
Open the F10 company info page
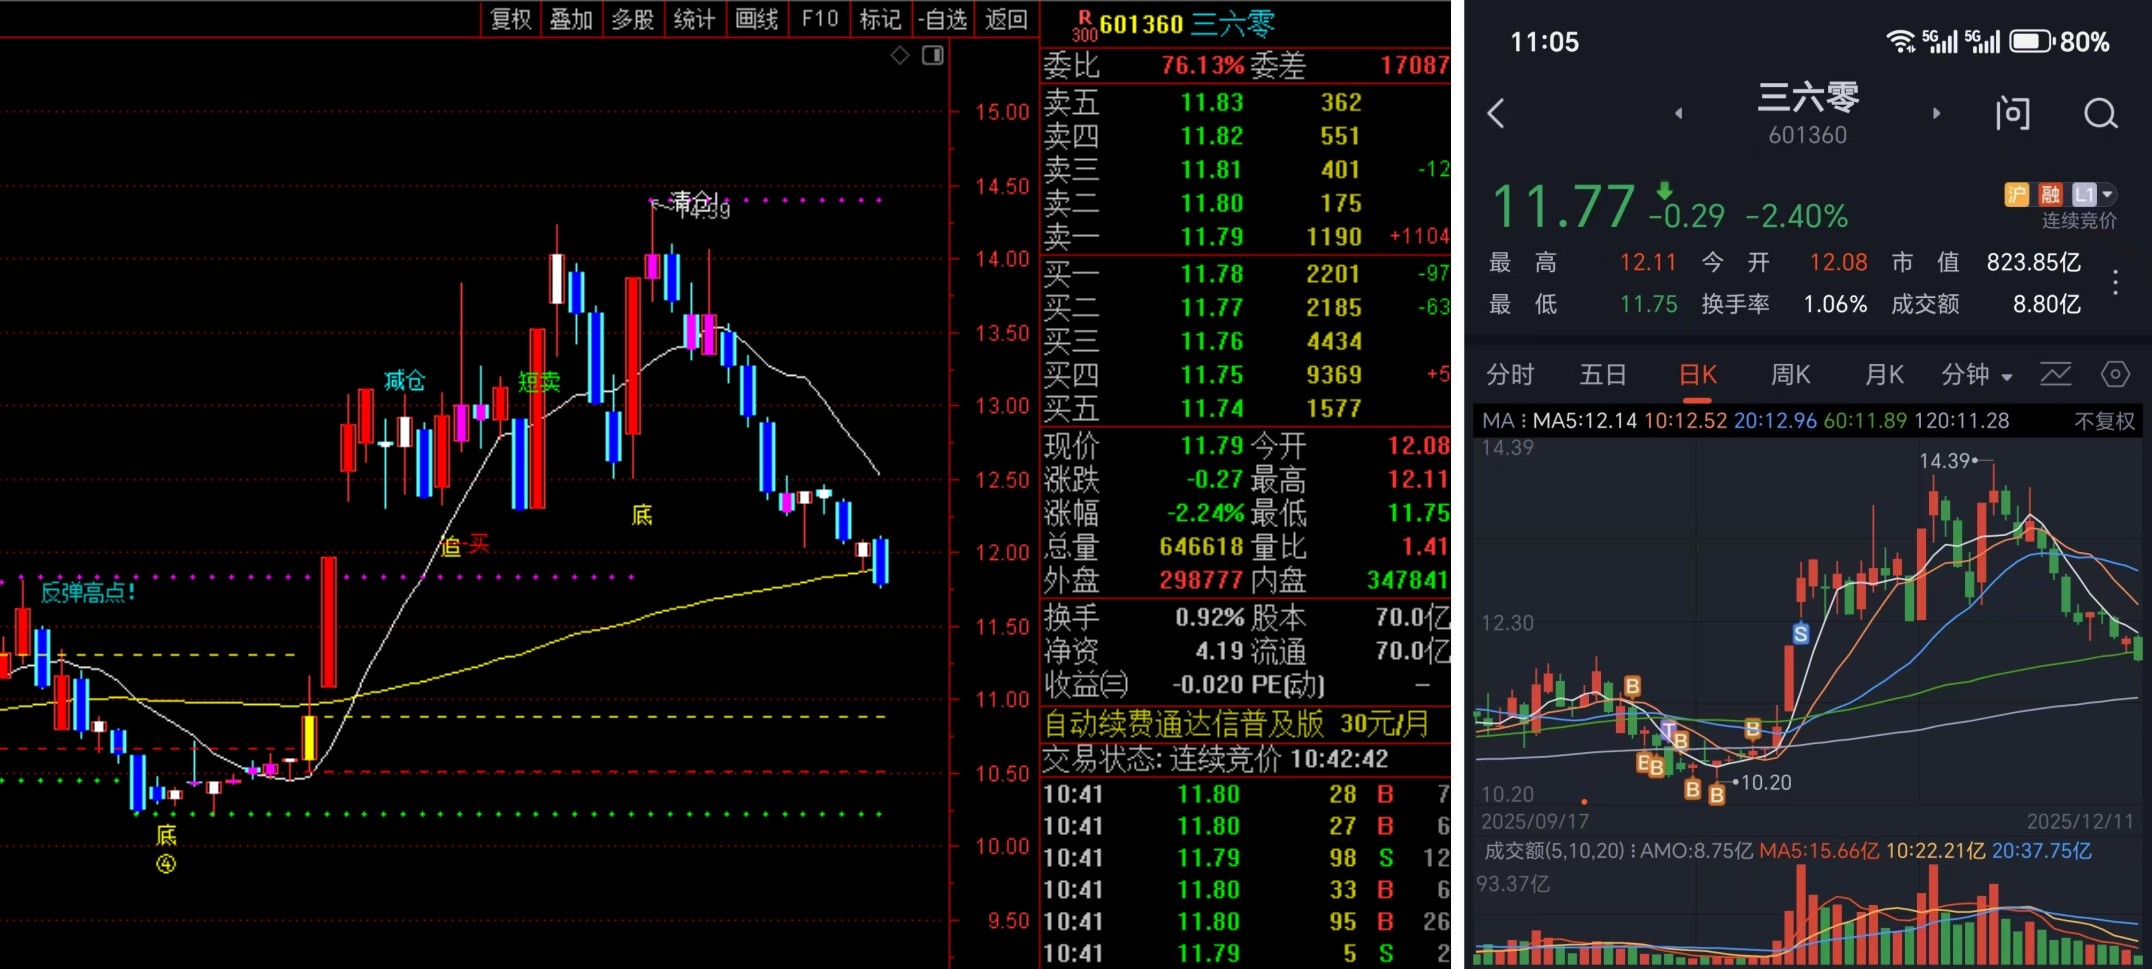[820, 19]
